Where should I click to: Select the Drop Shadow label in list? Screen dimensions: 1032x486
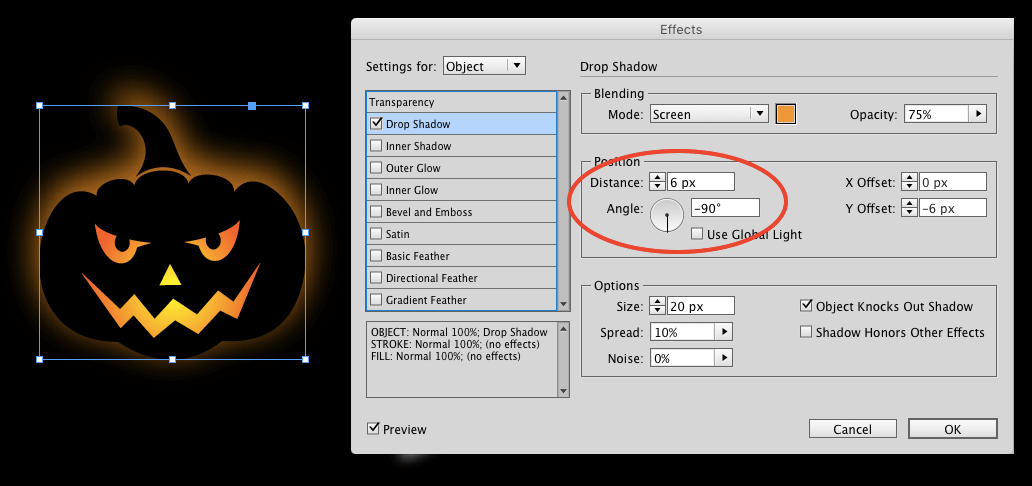418,124
